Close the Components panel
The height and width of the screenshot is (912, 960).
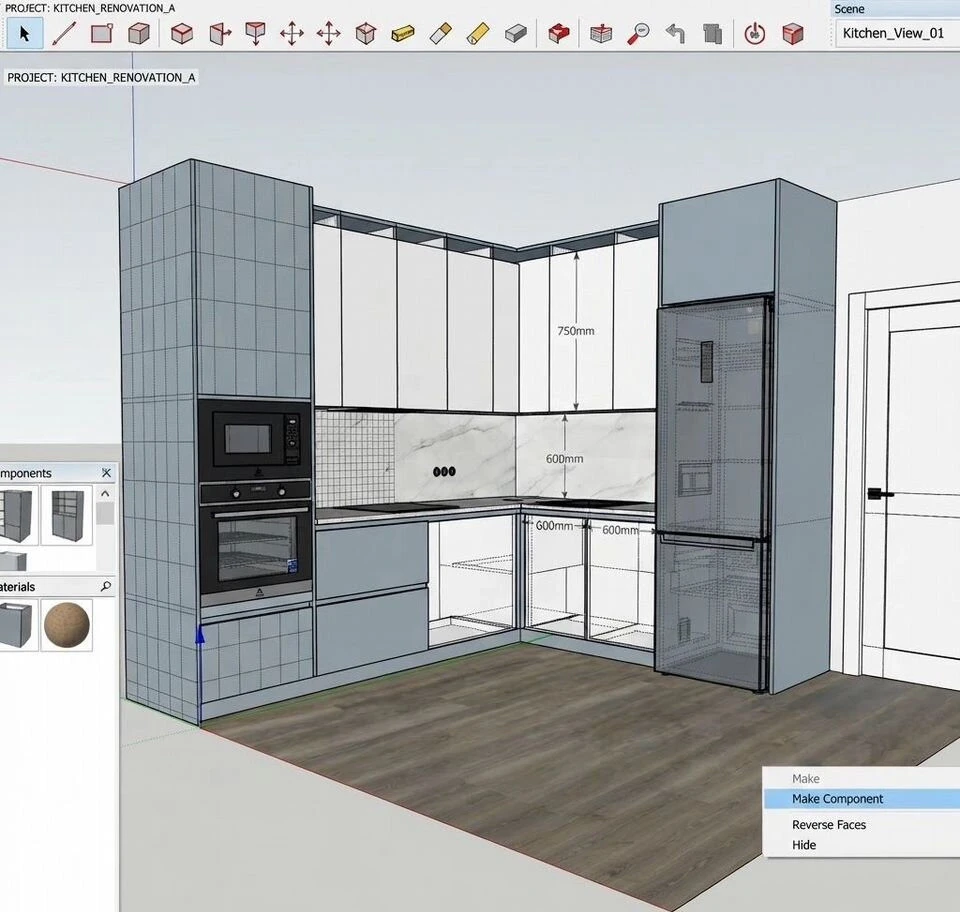pyautogui.click(x=106, y=473)
